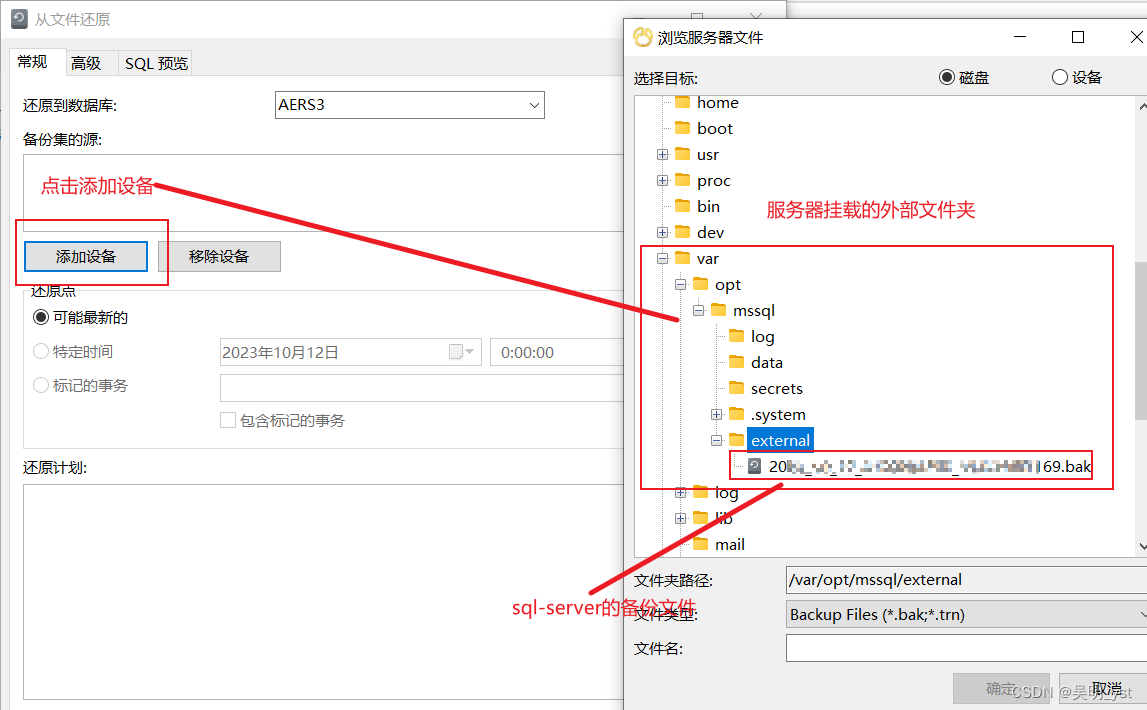This screenshot has height=710, width=1147.
Task: Click the home folder icon in tree
Action: click(x=682, y=102)
